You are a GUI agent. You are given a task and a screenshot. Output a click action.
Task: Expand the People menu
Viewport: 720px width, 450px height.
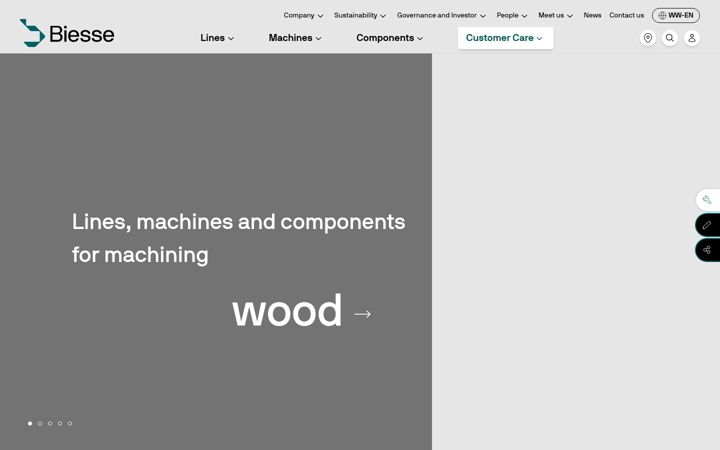click(512, 15)
